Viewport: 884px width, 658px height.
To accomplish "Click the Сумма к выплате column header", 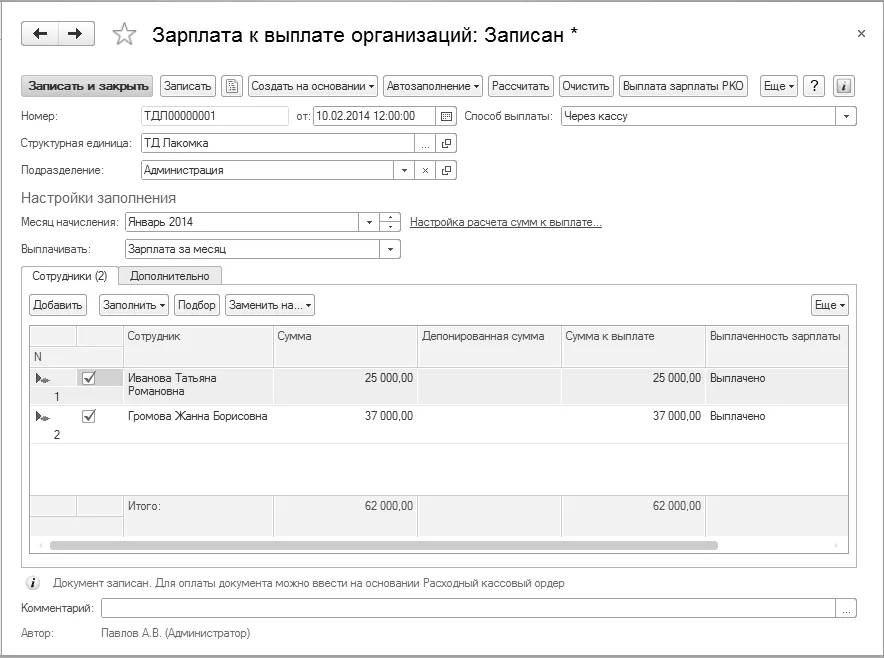I will pos(633,346).
